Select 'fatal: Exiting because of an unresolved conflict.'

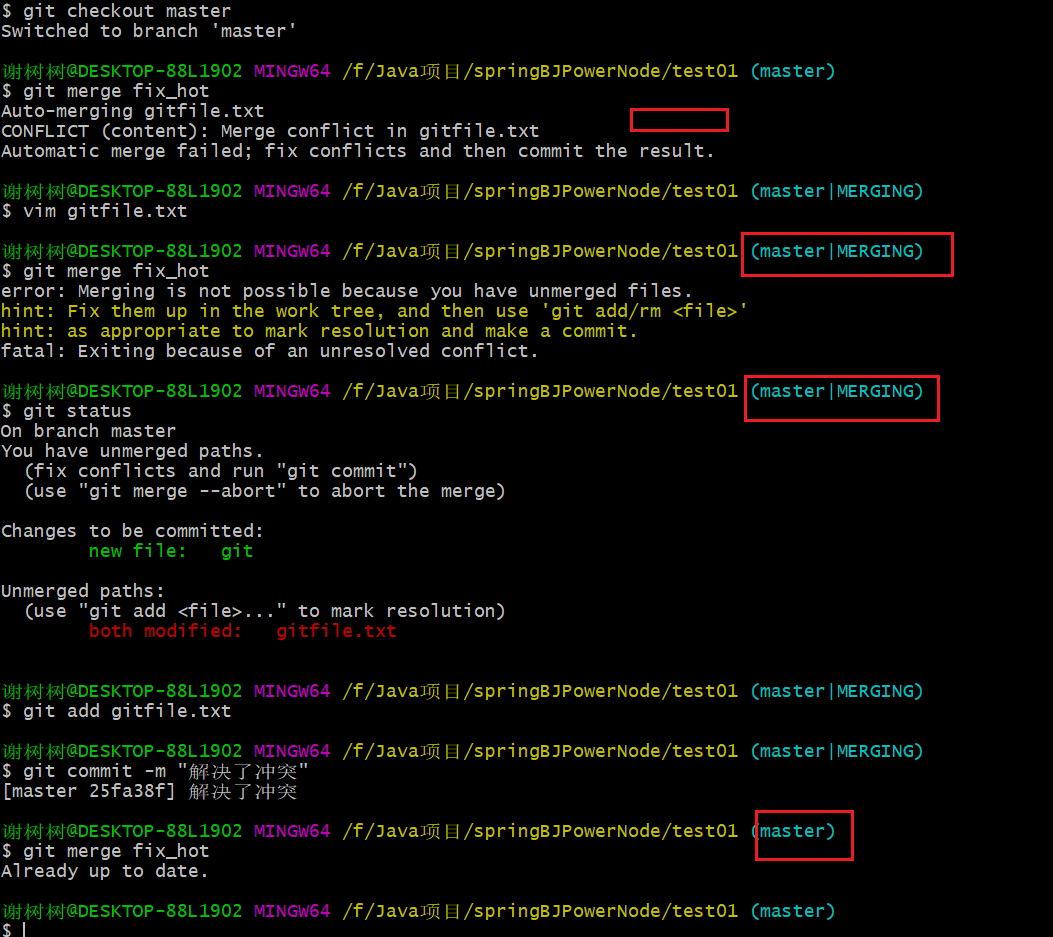(269, 351)
